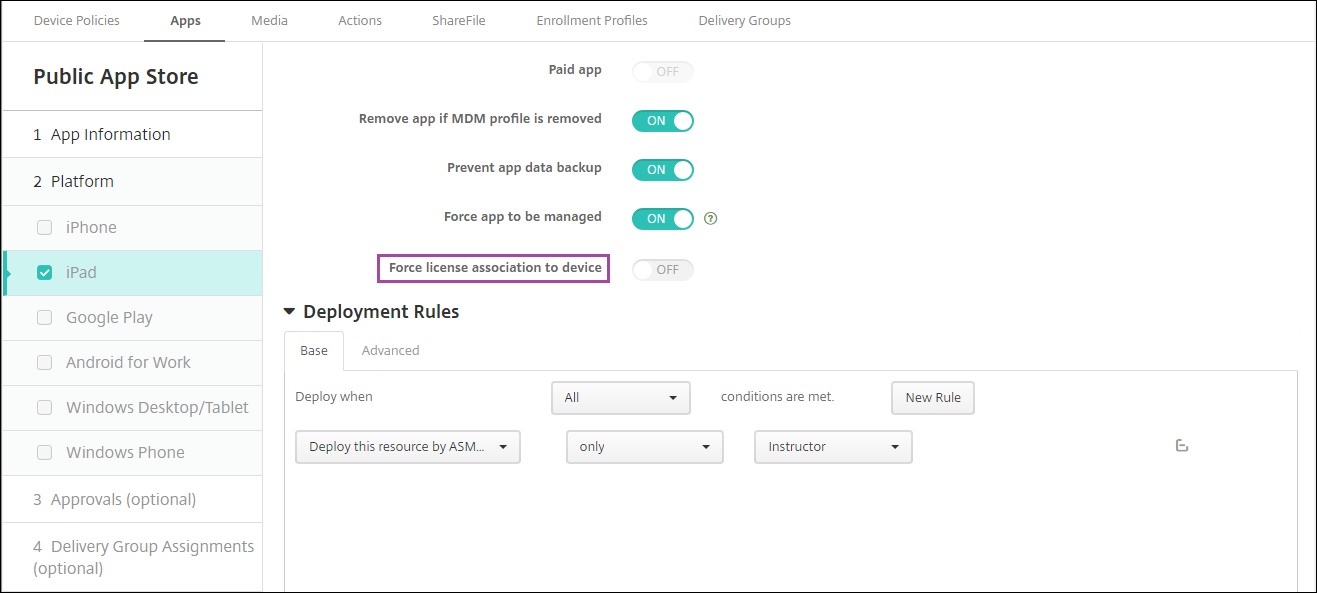Expand the Instructor dropdown
Image resolution: width=1317 pixels, height=593 pixels.
(x=833, y=447)
